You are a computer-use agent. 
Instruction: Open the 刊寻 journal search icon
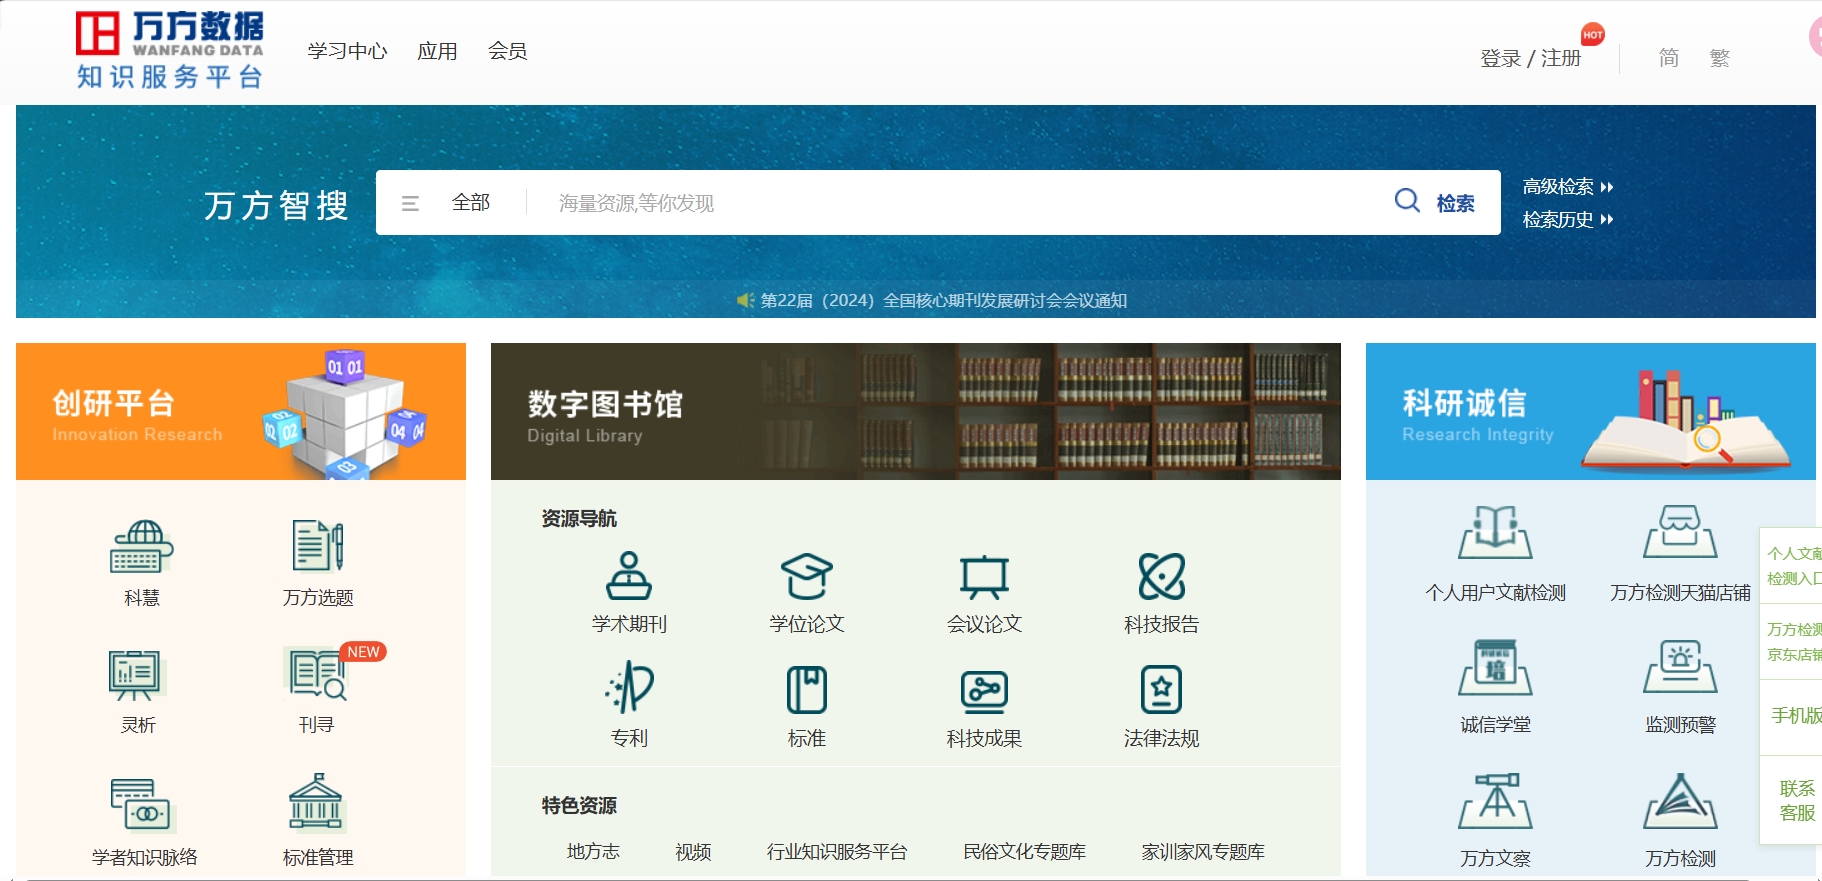tap(317, 674)
